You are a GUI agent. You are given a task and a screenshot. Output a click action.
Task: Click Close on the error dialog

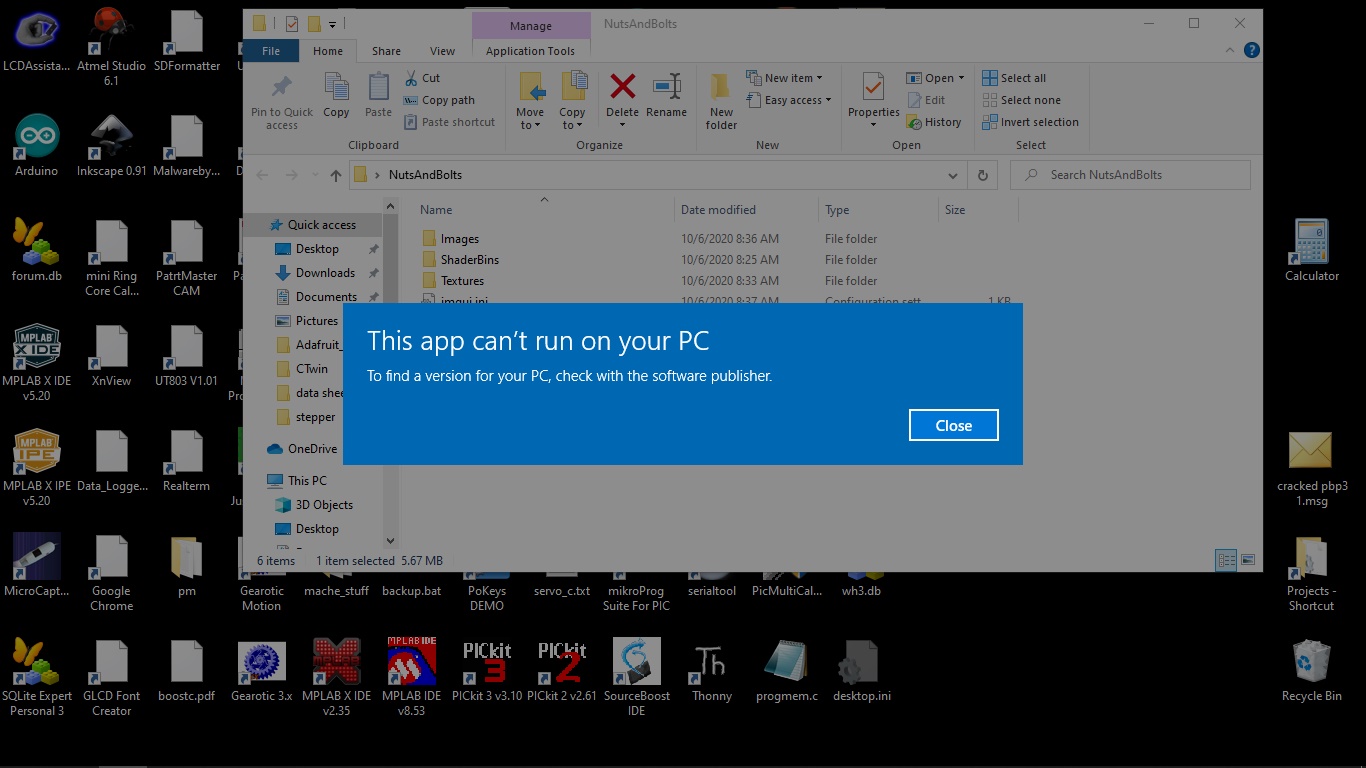[953, 425]
